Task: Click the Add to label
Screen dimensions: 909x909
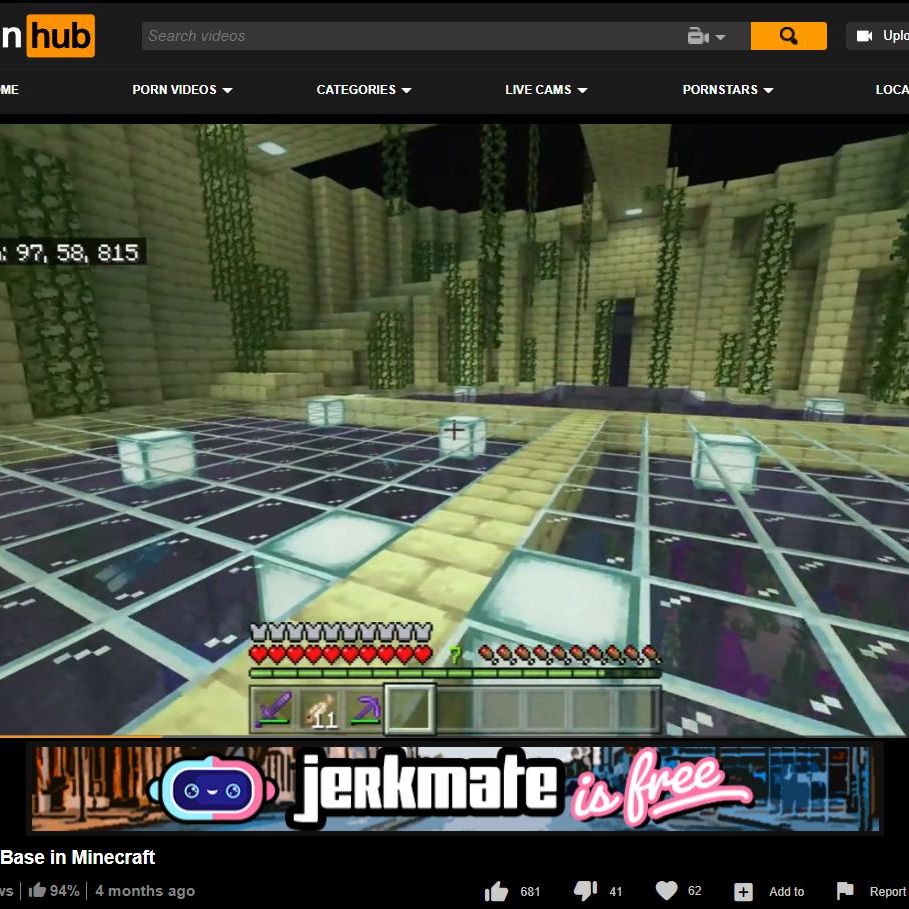Action: 786,892
